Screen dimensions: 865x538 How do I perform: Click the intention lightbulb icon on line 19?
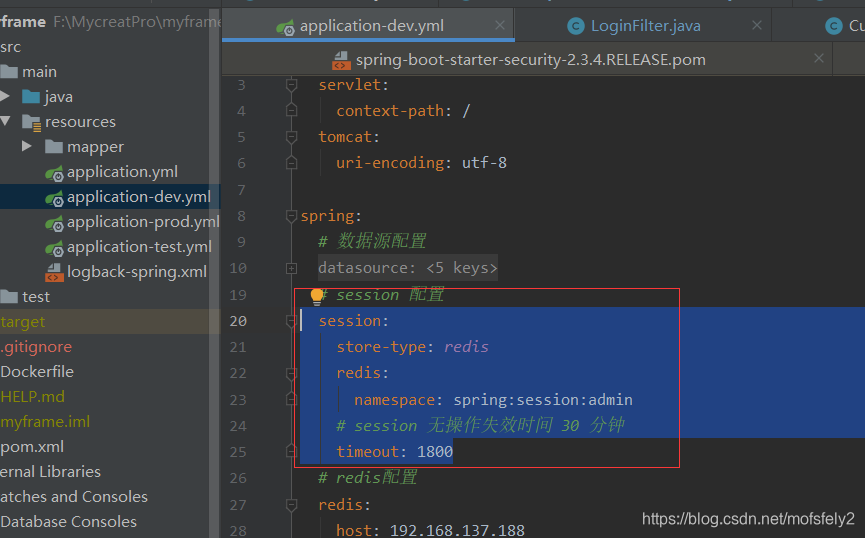[x=317, y=297]
